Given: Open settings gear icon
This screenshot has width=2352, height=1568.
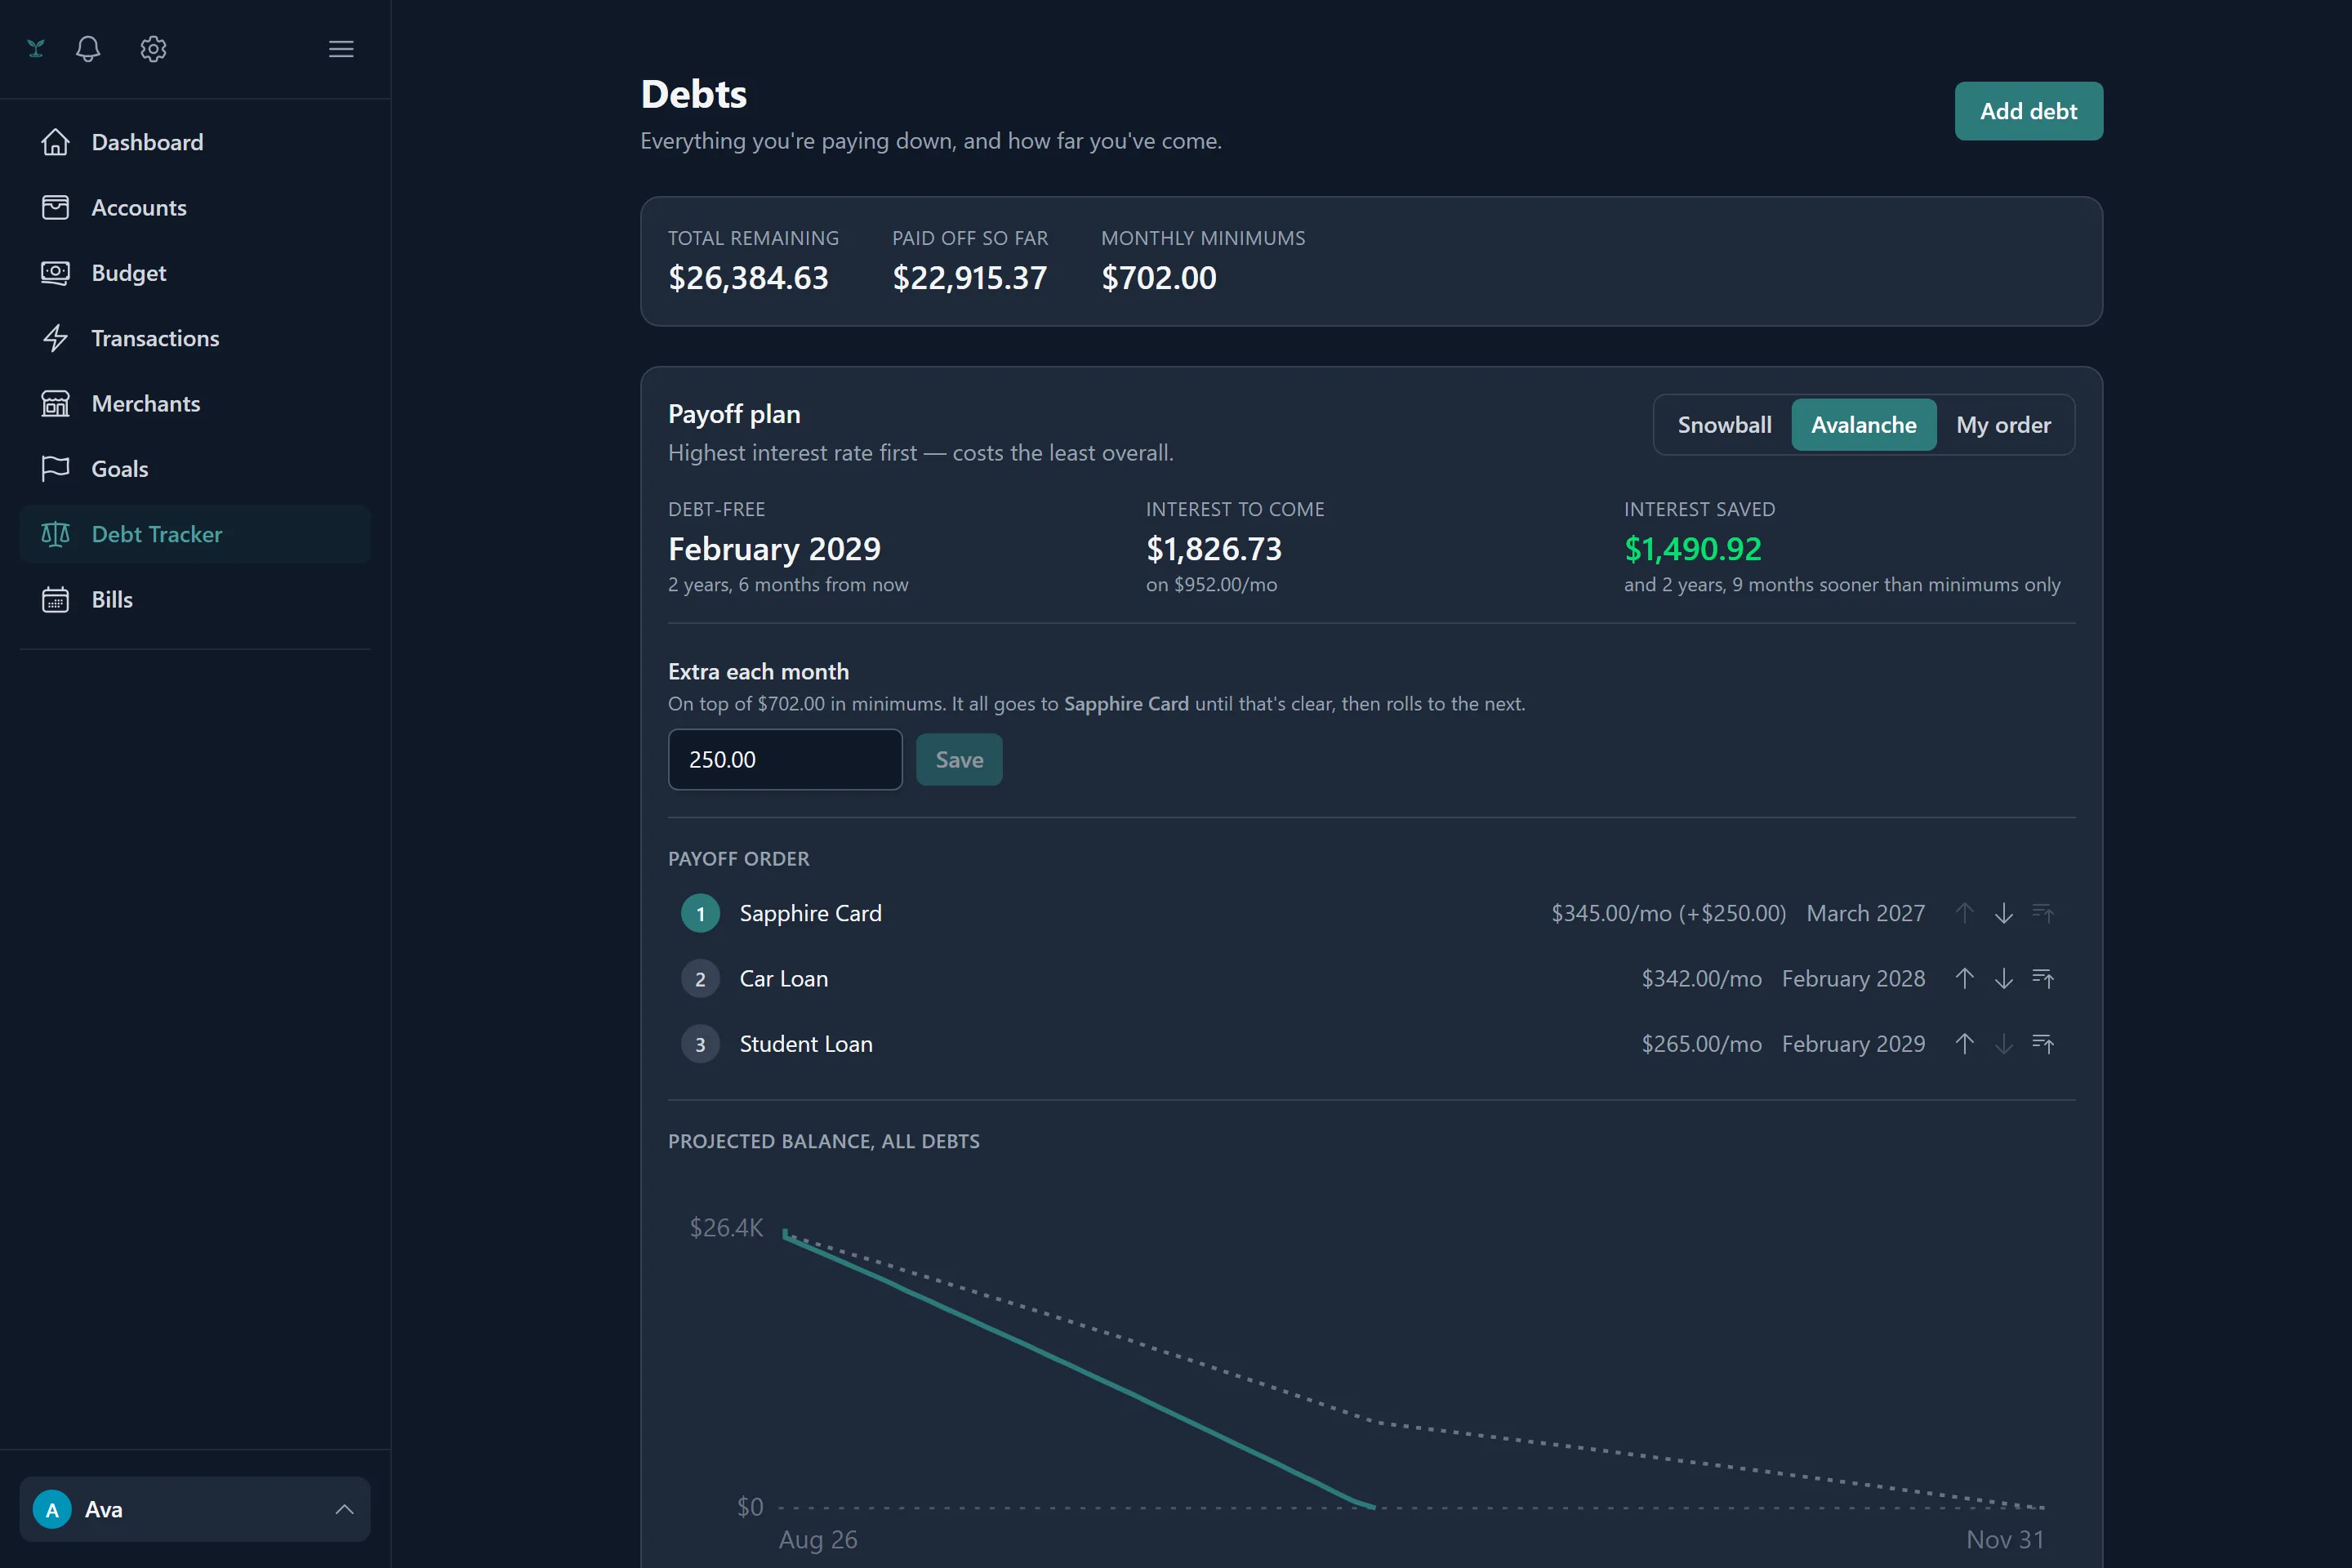Looking at the screenshot, I should 153,48.
